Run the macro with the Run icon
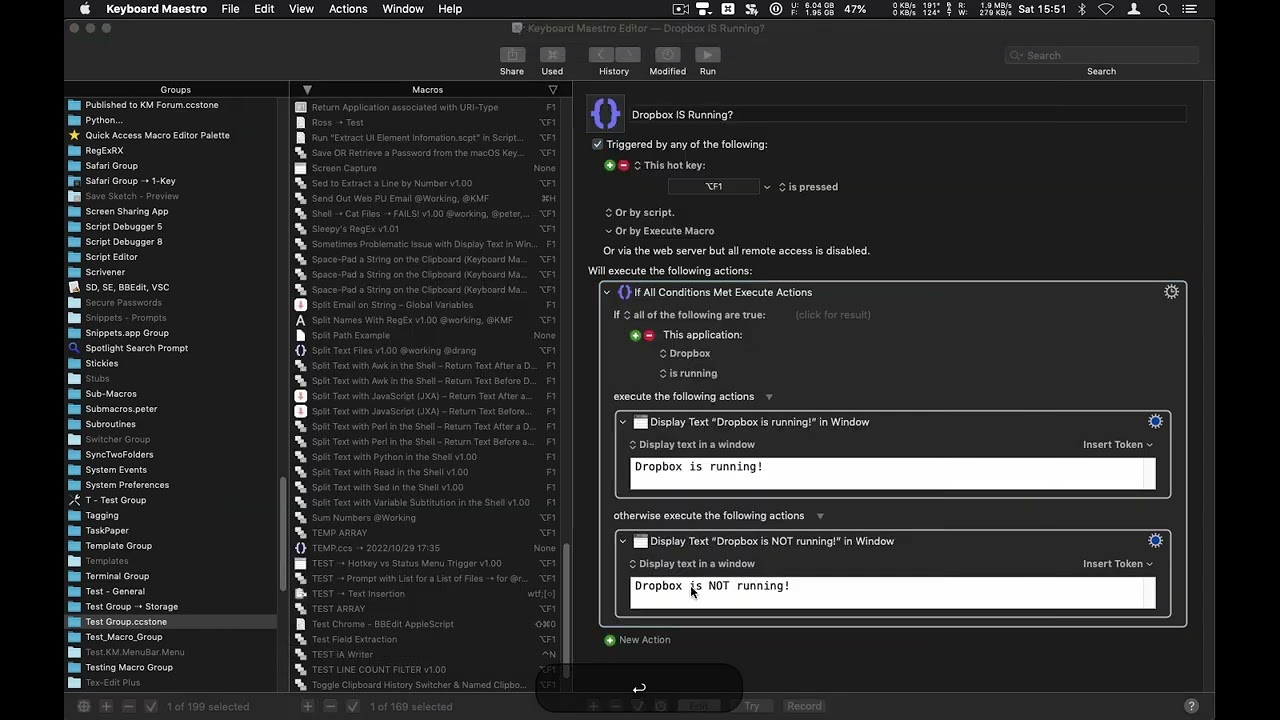Screen dimensions: 1280x720 click(x=707, y=55)
